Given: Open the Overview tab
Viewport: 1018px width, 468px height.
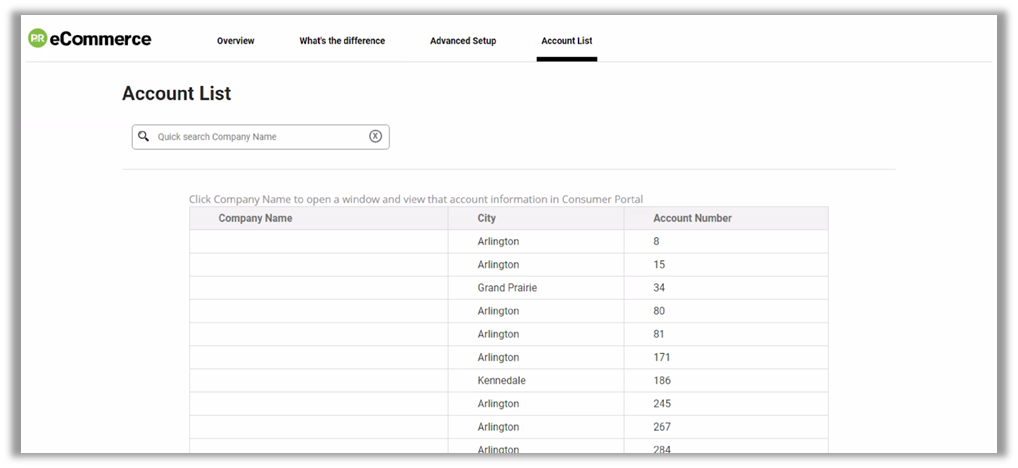Looking at the screenshot, I should click(235, 41).
